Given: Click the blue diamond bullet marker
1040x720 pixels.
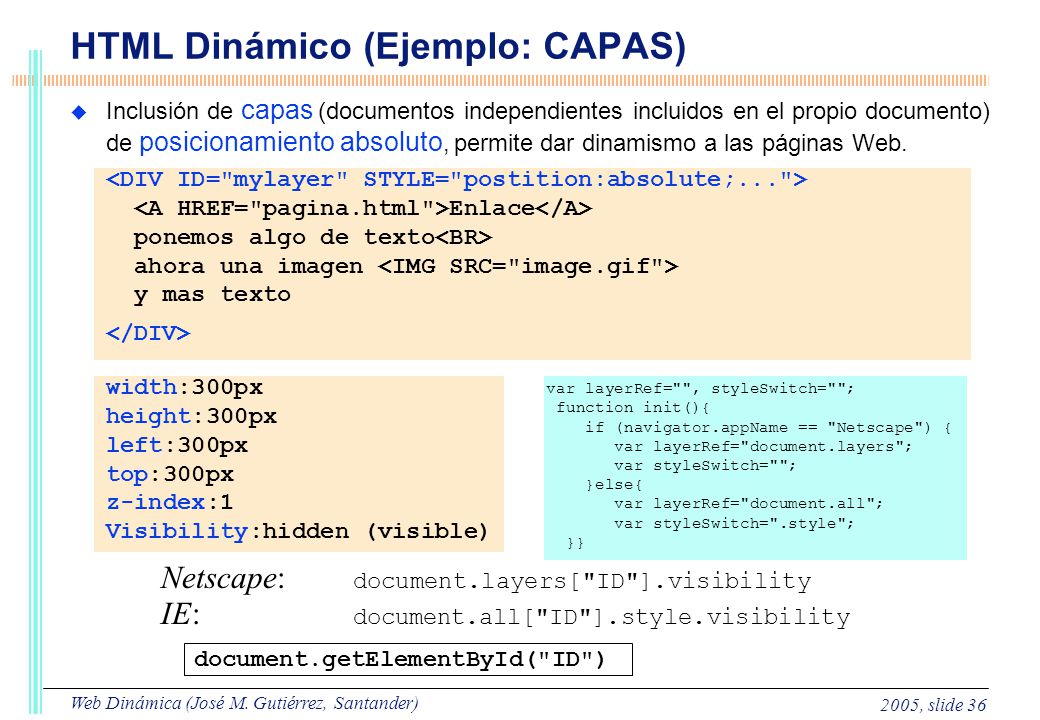Looking at the screenshot, I should click(x=80, y=112).
